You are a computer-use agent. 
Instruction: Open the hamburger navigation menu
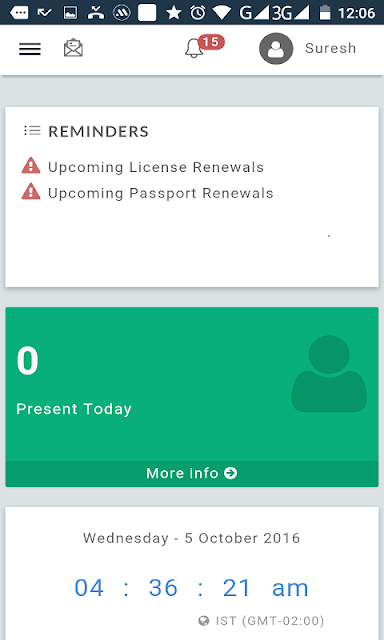tap(30, 49)
